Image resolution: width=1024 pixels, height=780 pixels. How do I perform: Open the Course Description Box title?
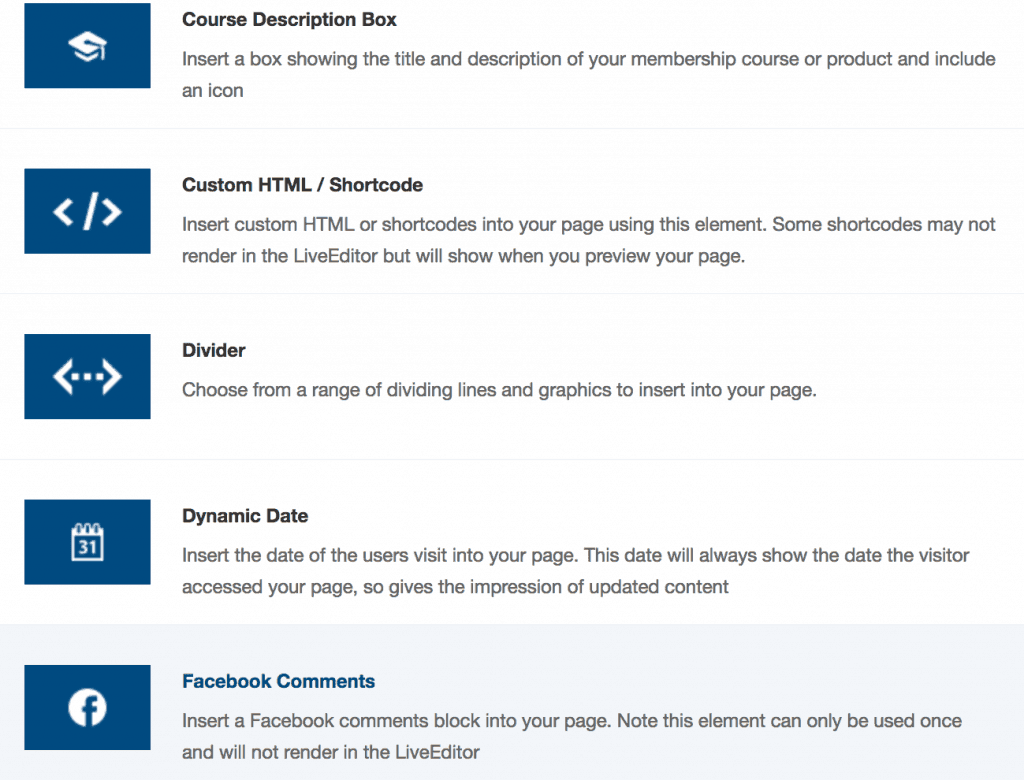289,19
